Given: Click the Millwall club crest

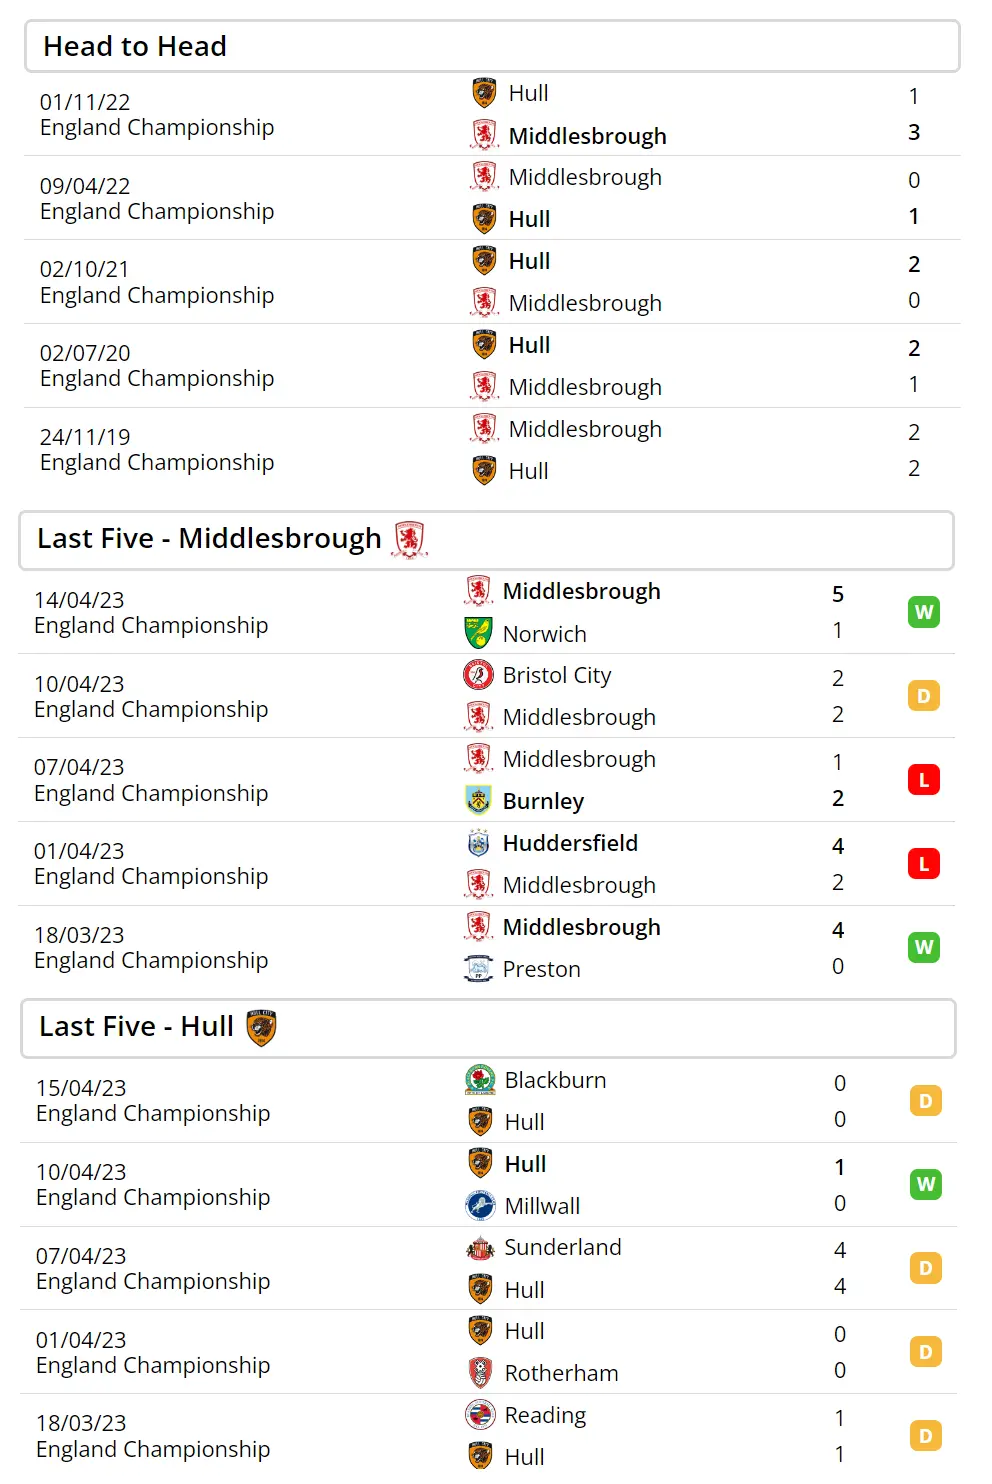Looking at the screenshot, I should pyautogui.click(x=480, y=1205).
